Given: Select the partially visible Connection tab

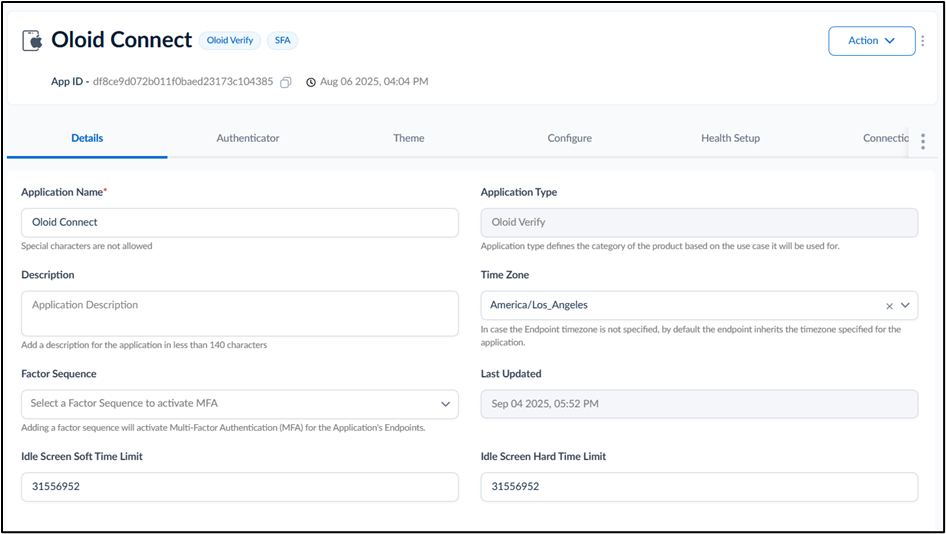Looking at the screenshot, I should pos(886,138).
